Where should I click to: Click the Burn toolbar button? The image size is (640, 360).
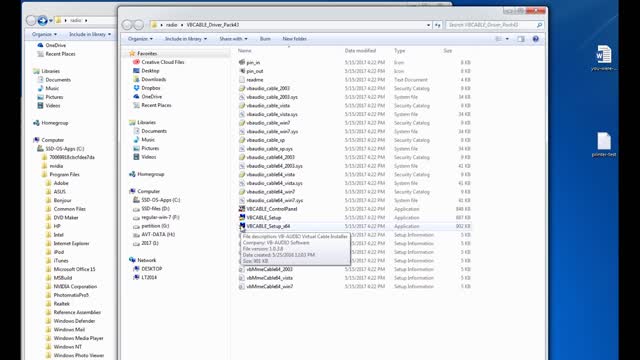click(265, 39)
